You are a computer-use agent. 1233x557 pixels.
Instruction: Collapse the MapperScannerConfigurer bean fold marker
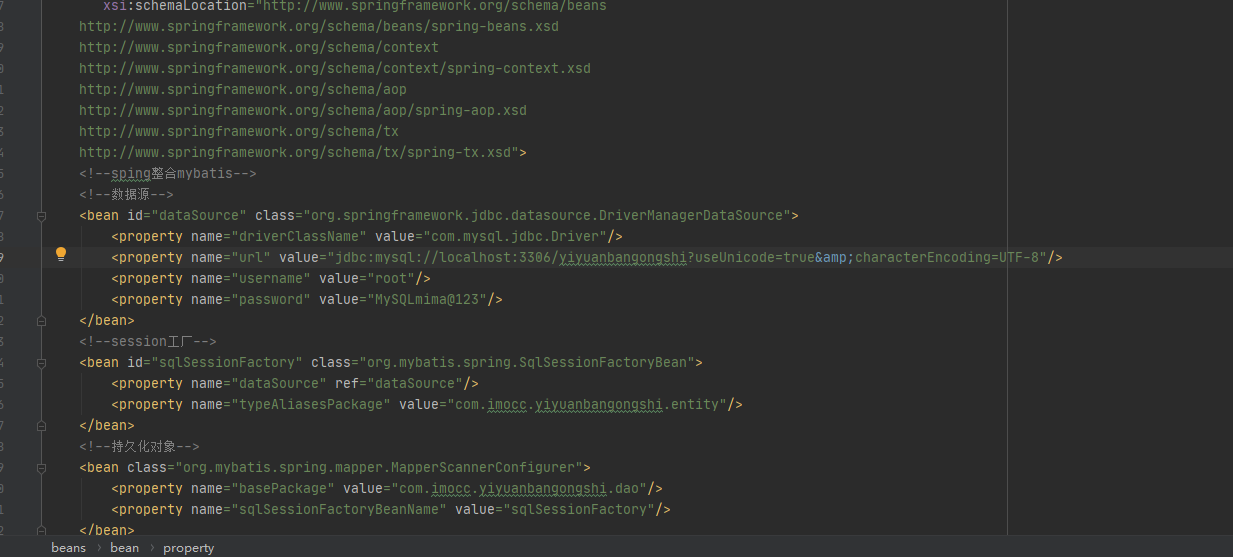(41, 467)
